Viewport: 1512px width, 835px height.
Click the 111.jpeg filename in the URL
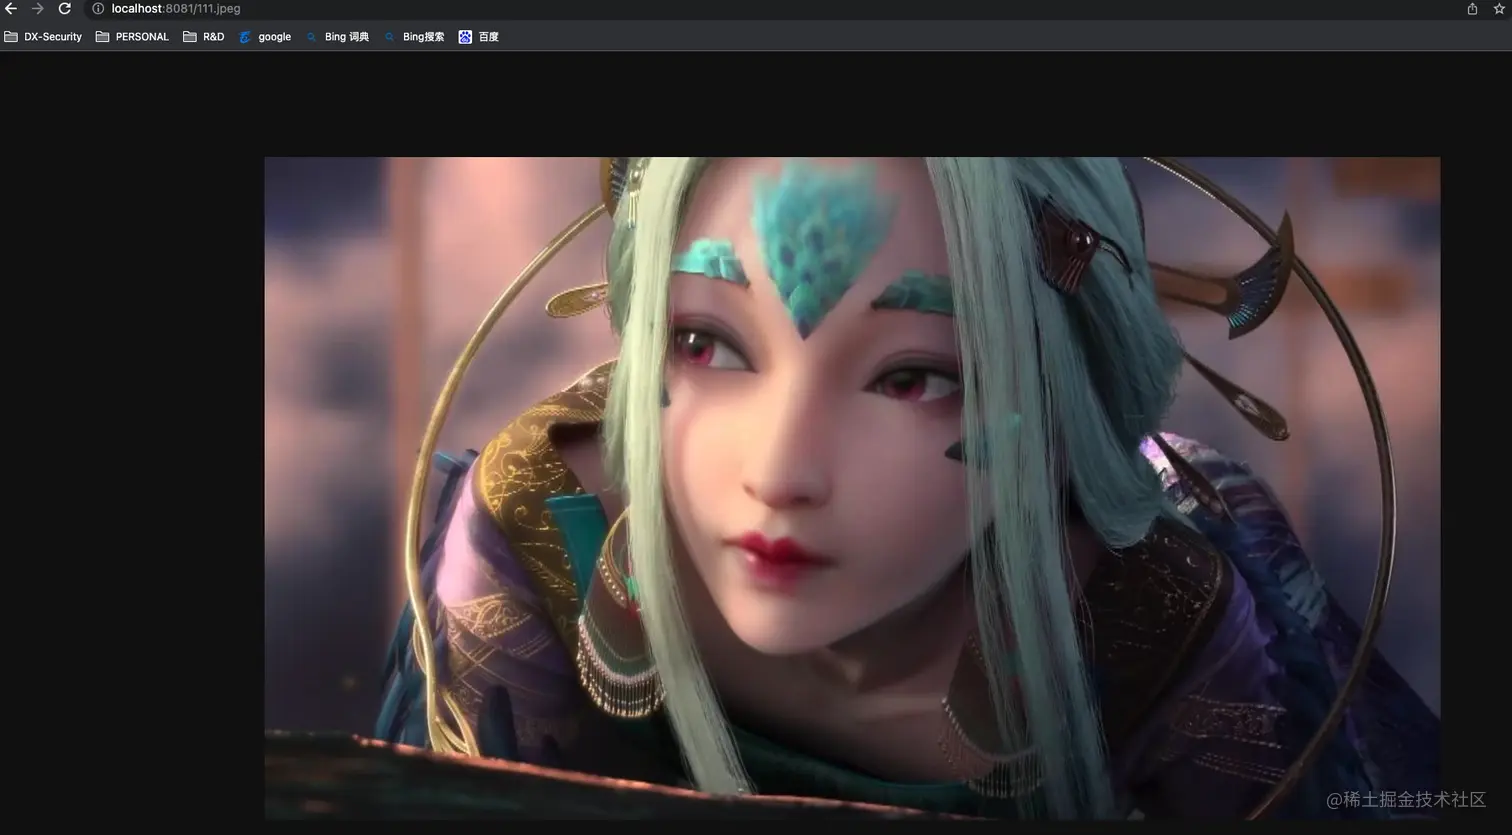coord(217,8)
